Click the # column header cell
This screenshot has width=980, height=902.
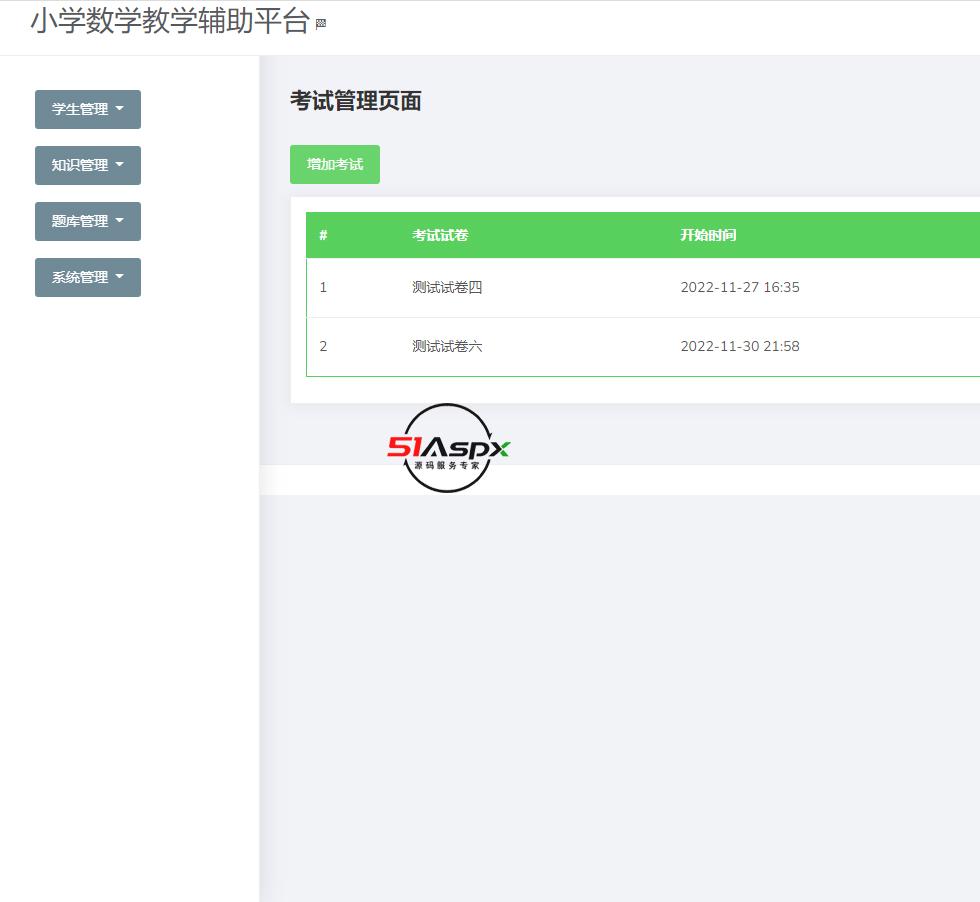322,235
